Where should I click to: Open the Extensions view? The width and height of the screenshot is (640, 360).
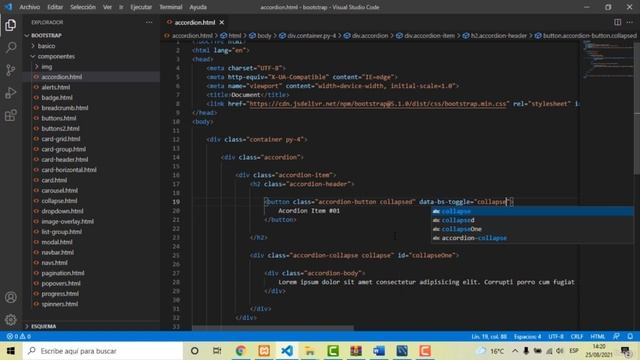pos(11,116)
